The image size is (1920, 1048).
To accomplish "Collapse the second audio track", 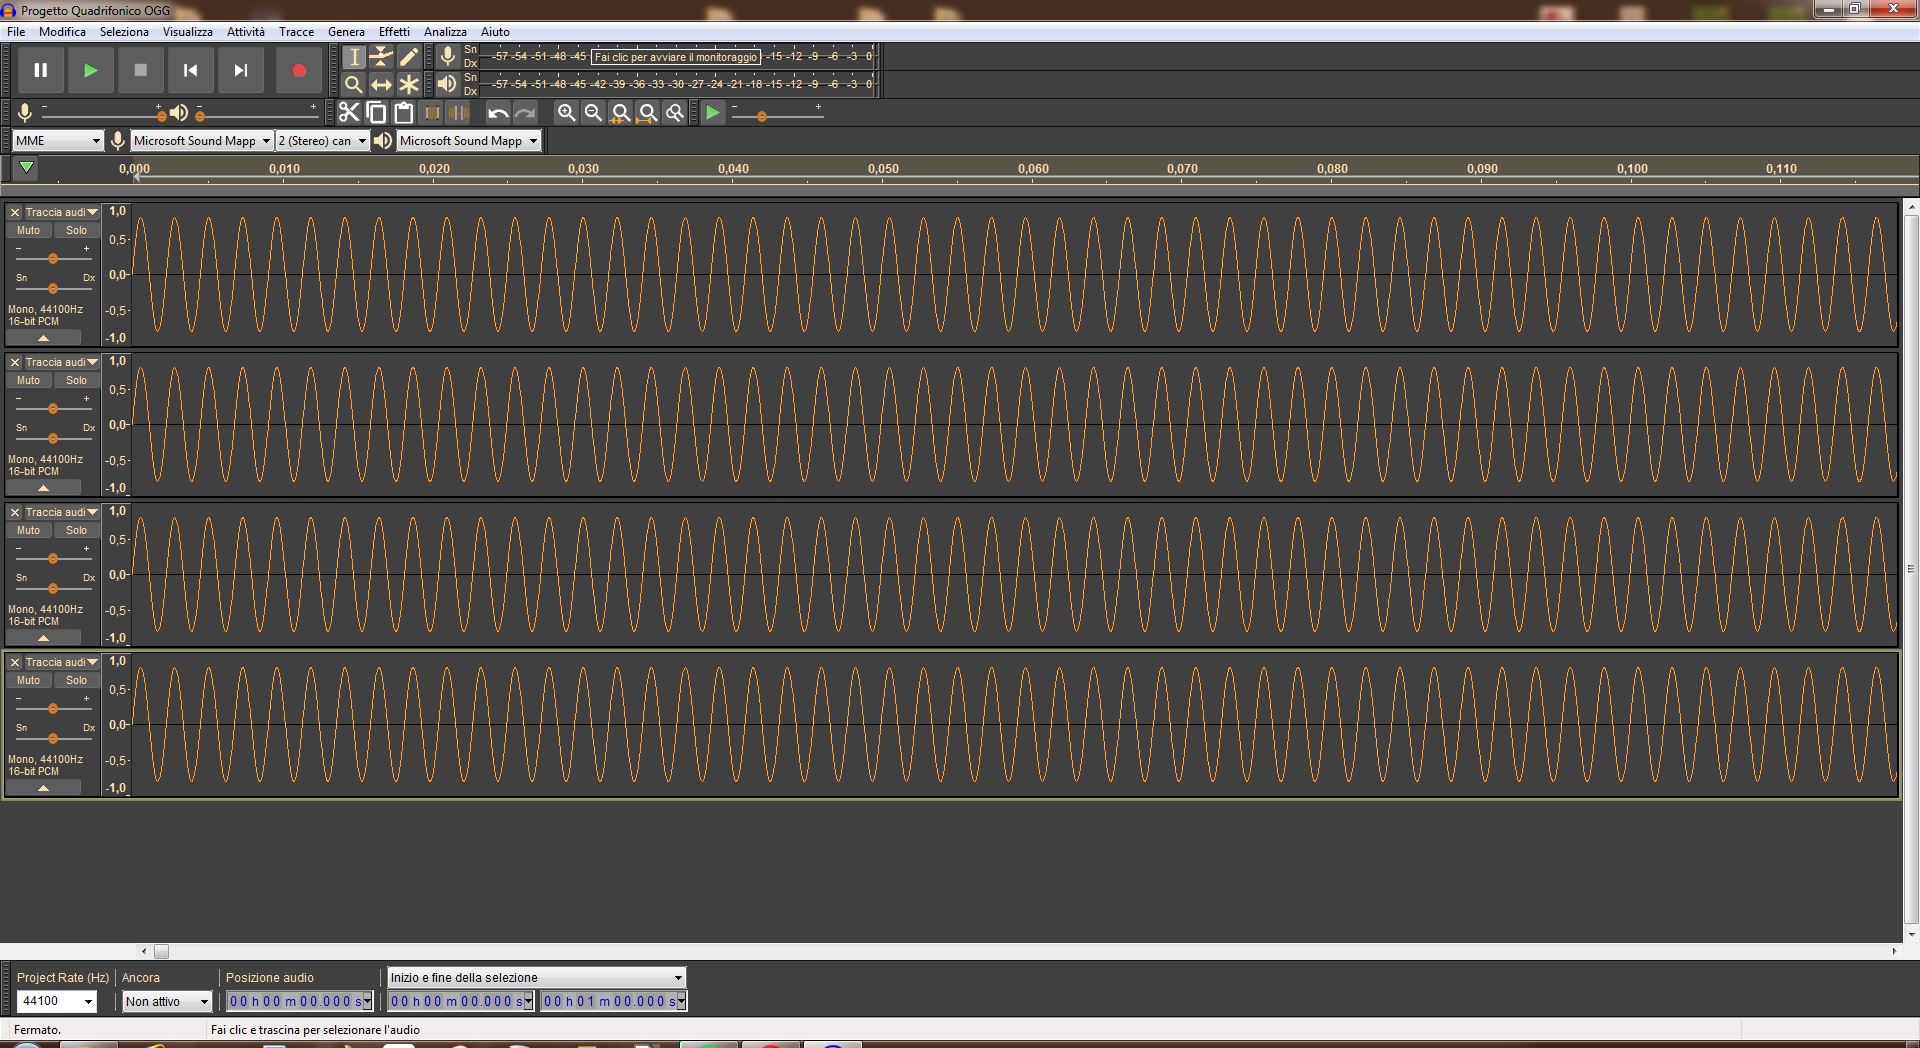I will point(43,488).
